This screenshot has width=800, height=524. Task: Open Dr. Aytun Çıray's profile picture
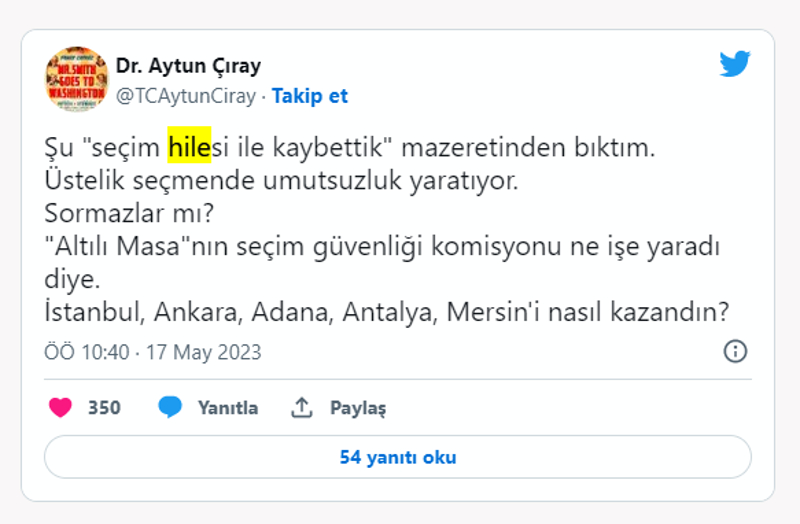(x=76, y=78)
